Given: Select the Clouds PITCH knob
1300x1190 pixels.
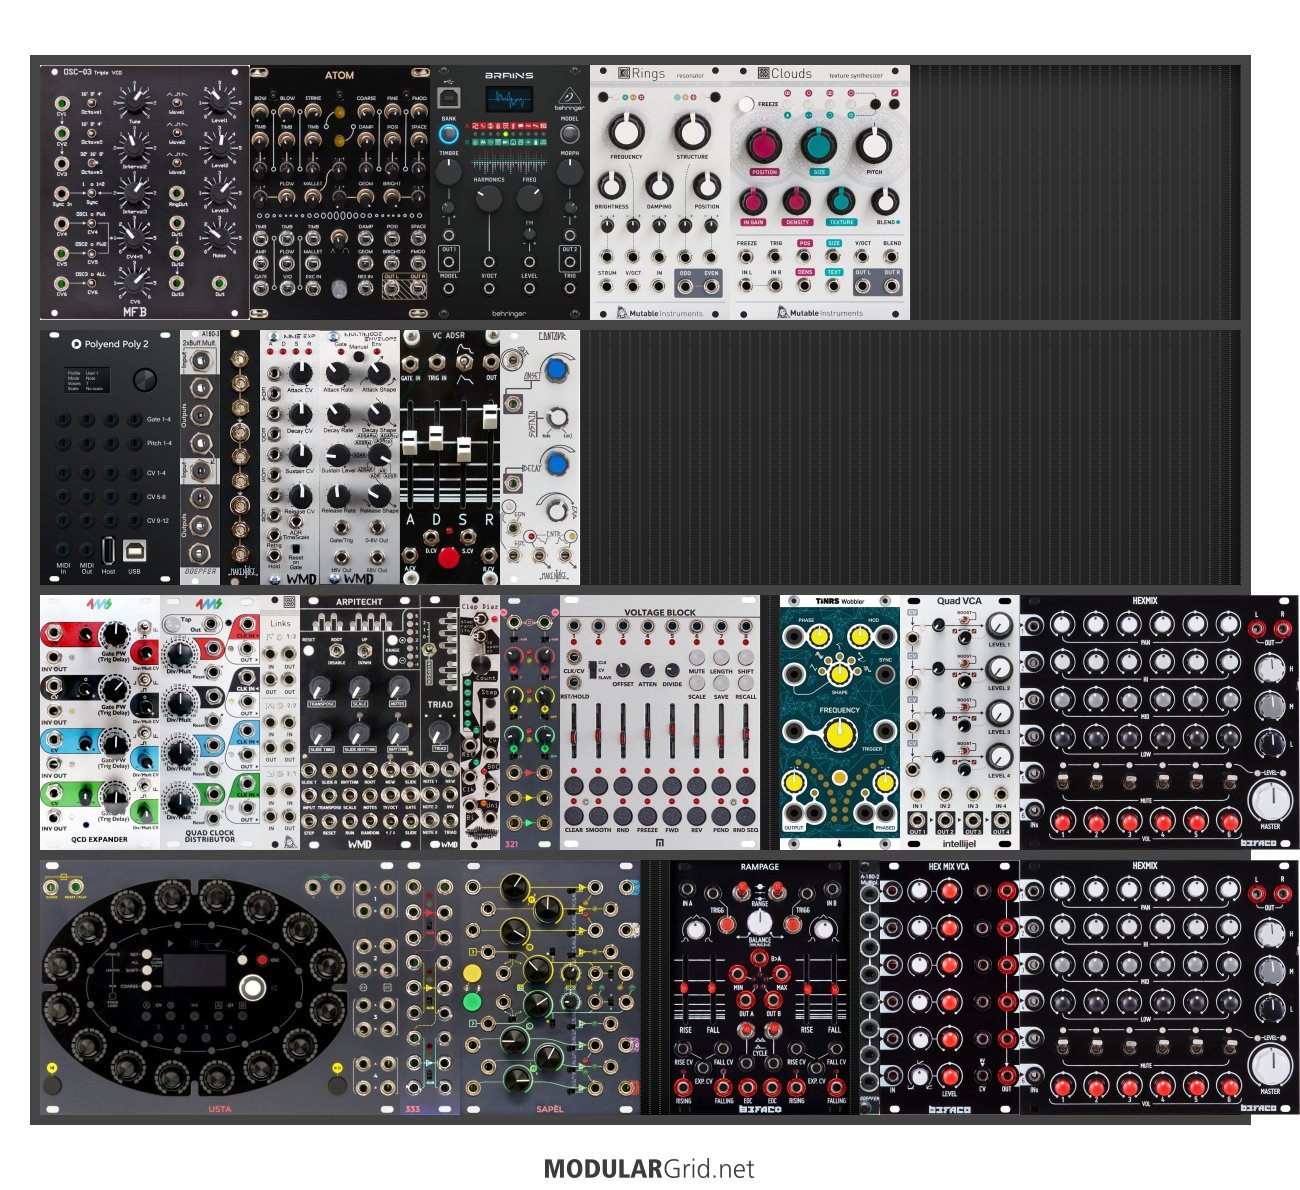Looking at the screenshot, I should pos(874,147).
